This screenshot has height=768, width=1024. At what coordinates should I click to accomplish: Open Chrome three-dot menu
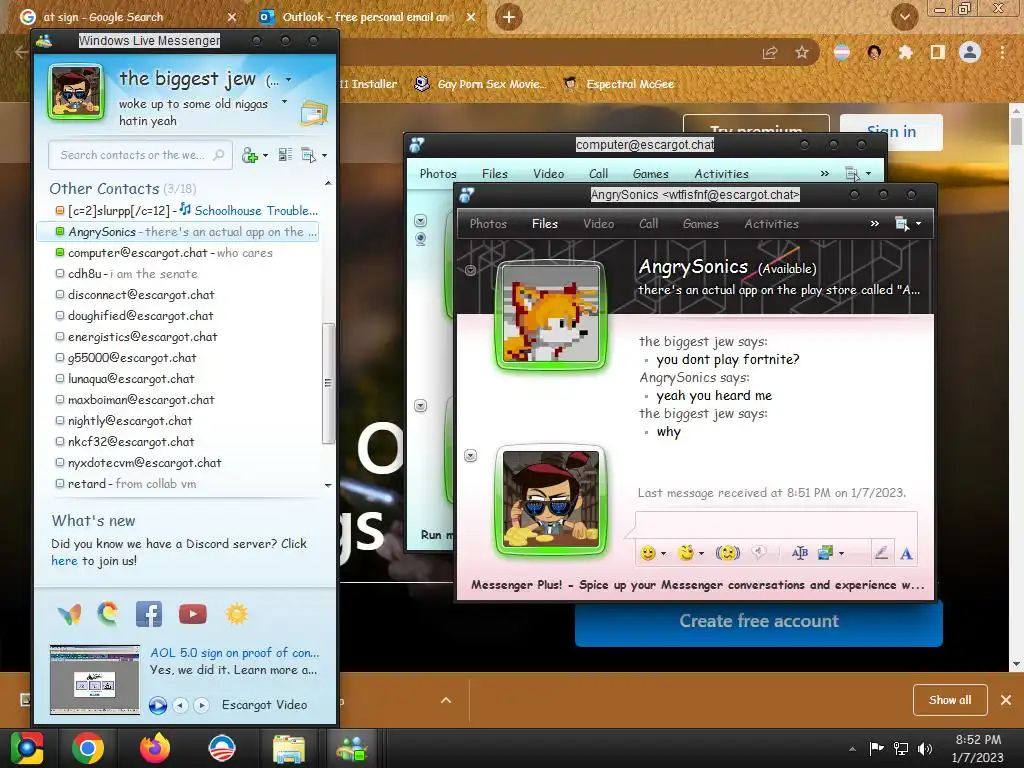[1002, 52]
